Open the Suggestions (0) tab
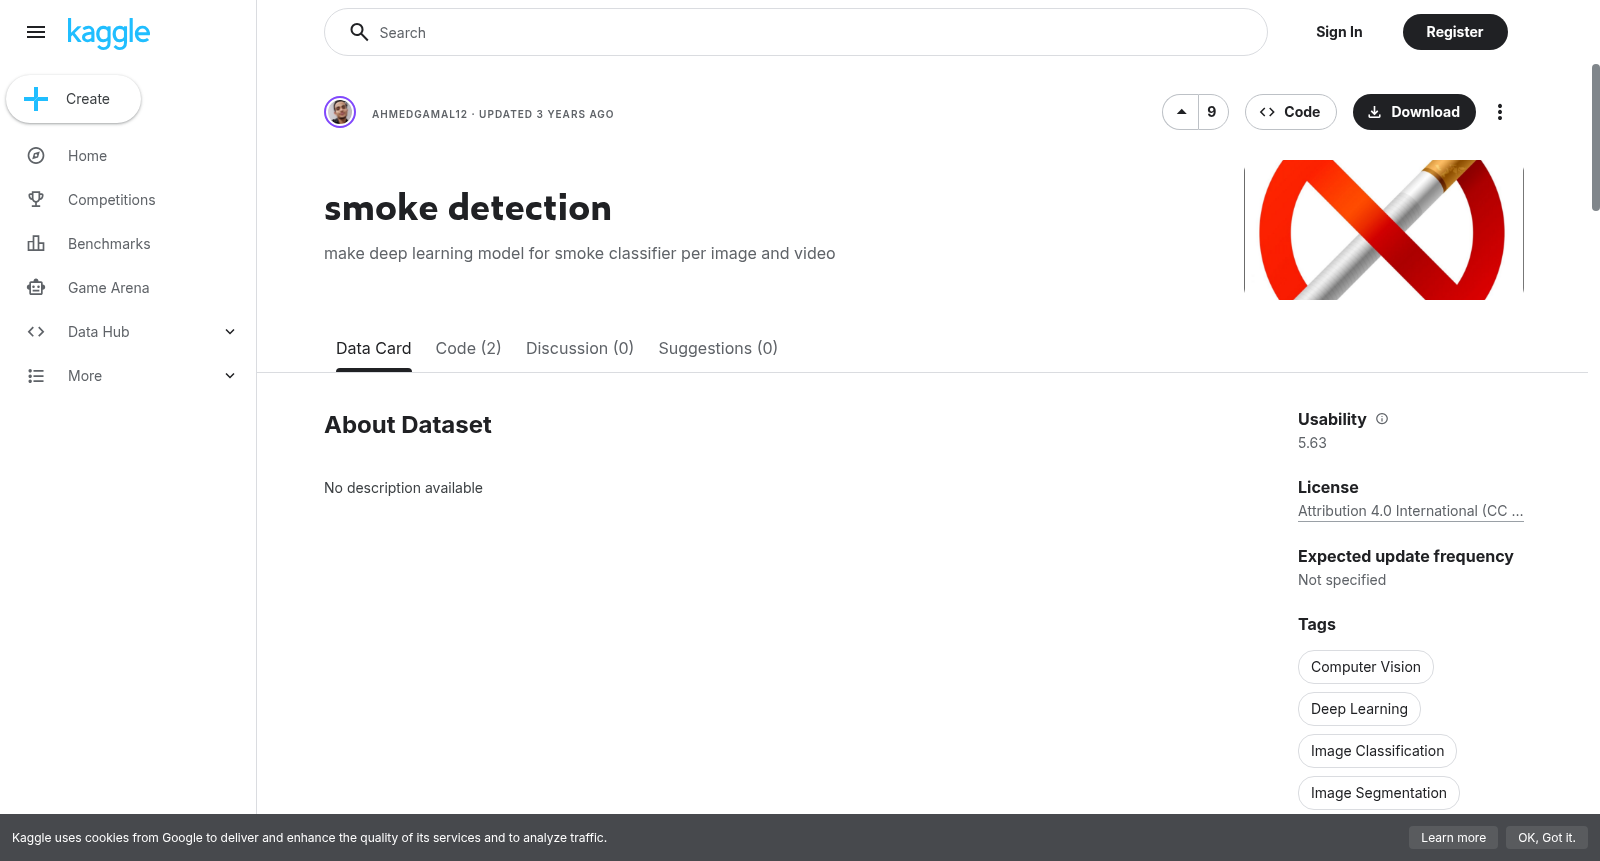Image resolution: width=1600 pixels, height=861 pixels. [718, 348]
